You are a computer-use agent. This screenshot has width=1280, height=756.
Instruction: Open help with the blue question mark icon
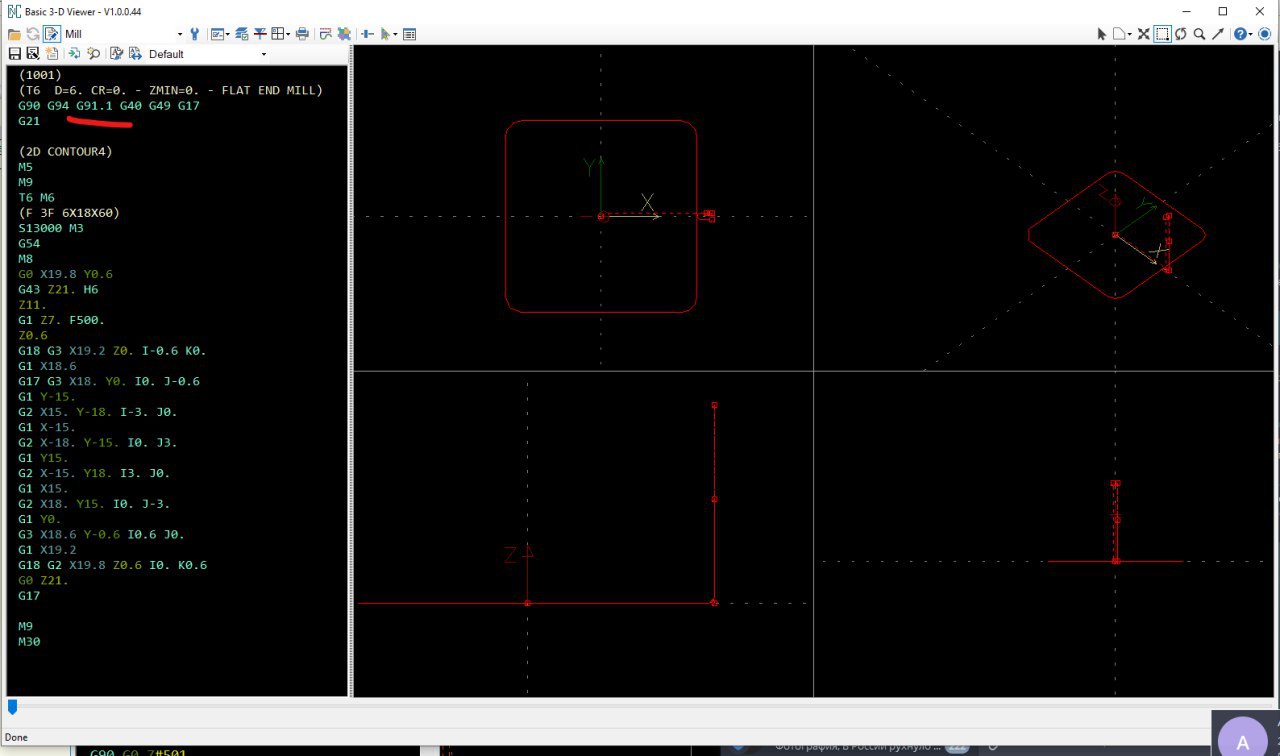[1241, 34]
